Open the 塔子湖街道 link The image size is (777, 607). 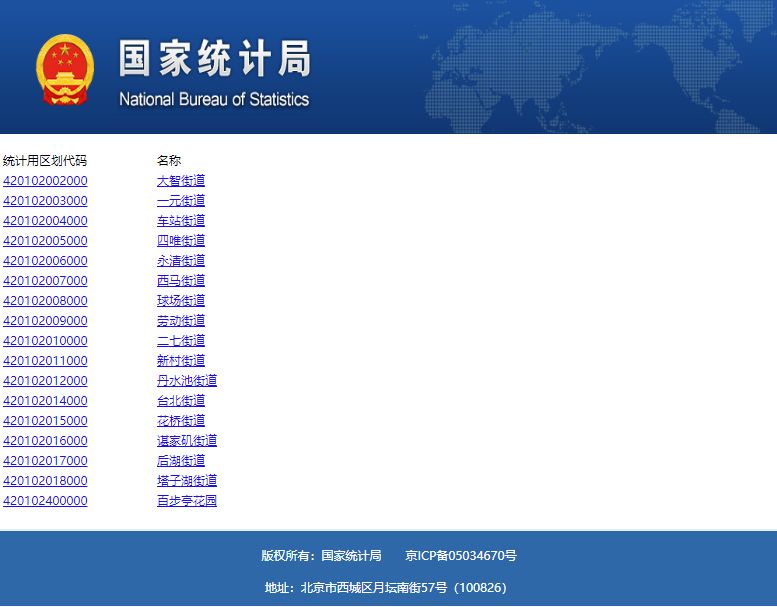[x=187, y=481]
